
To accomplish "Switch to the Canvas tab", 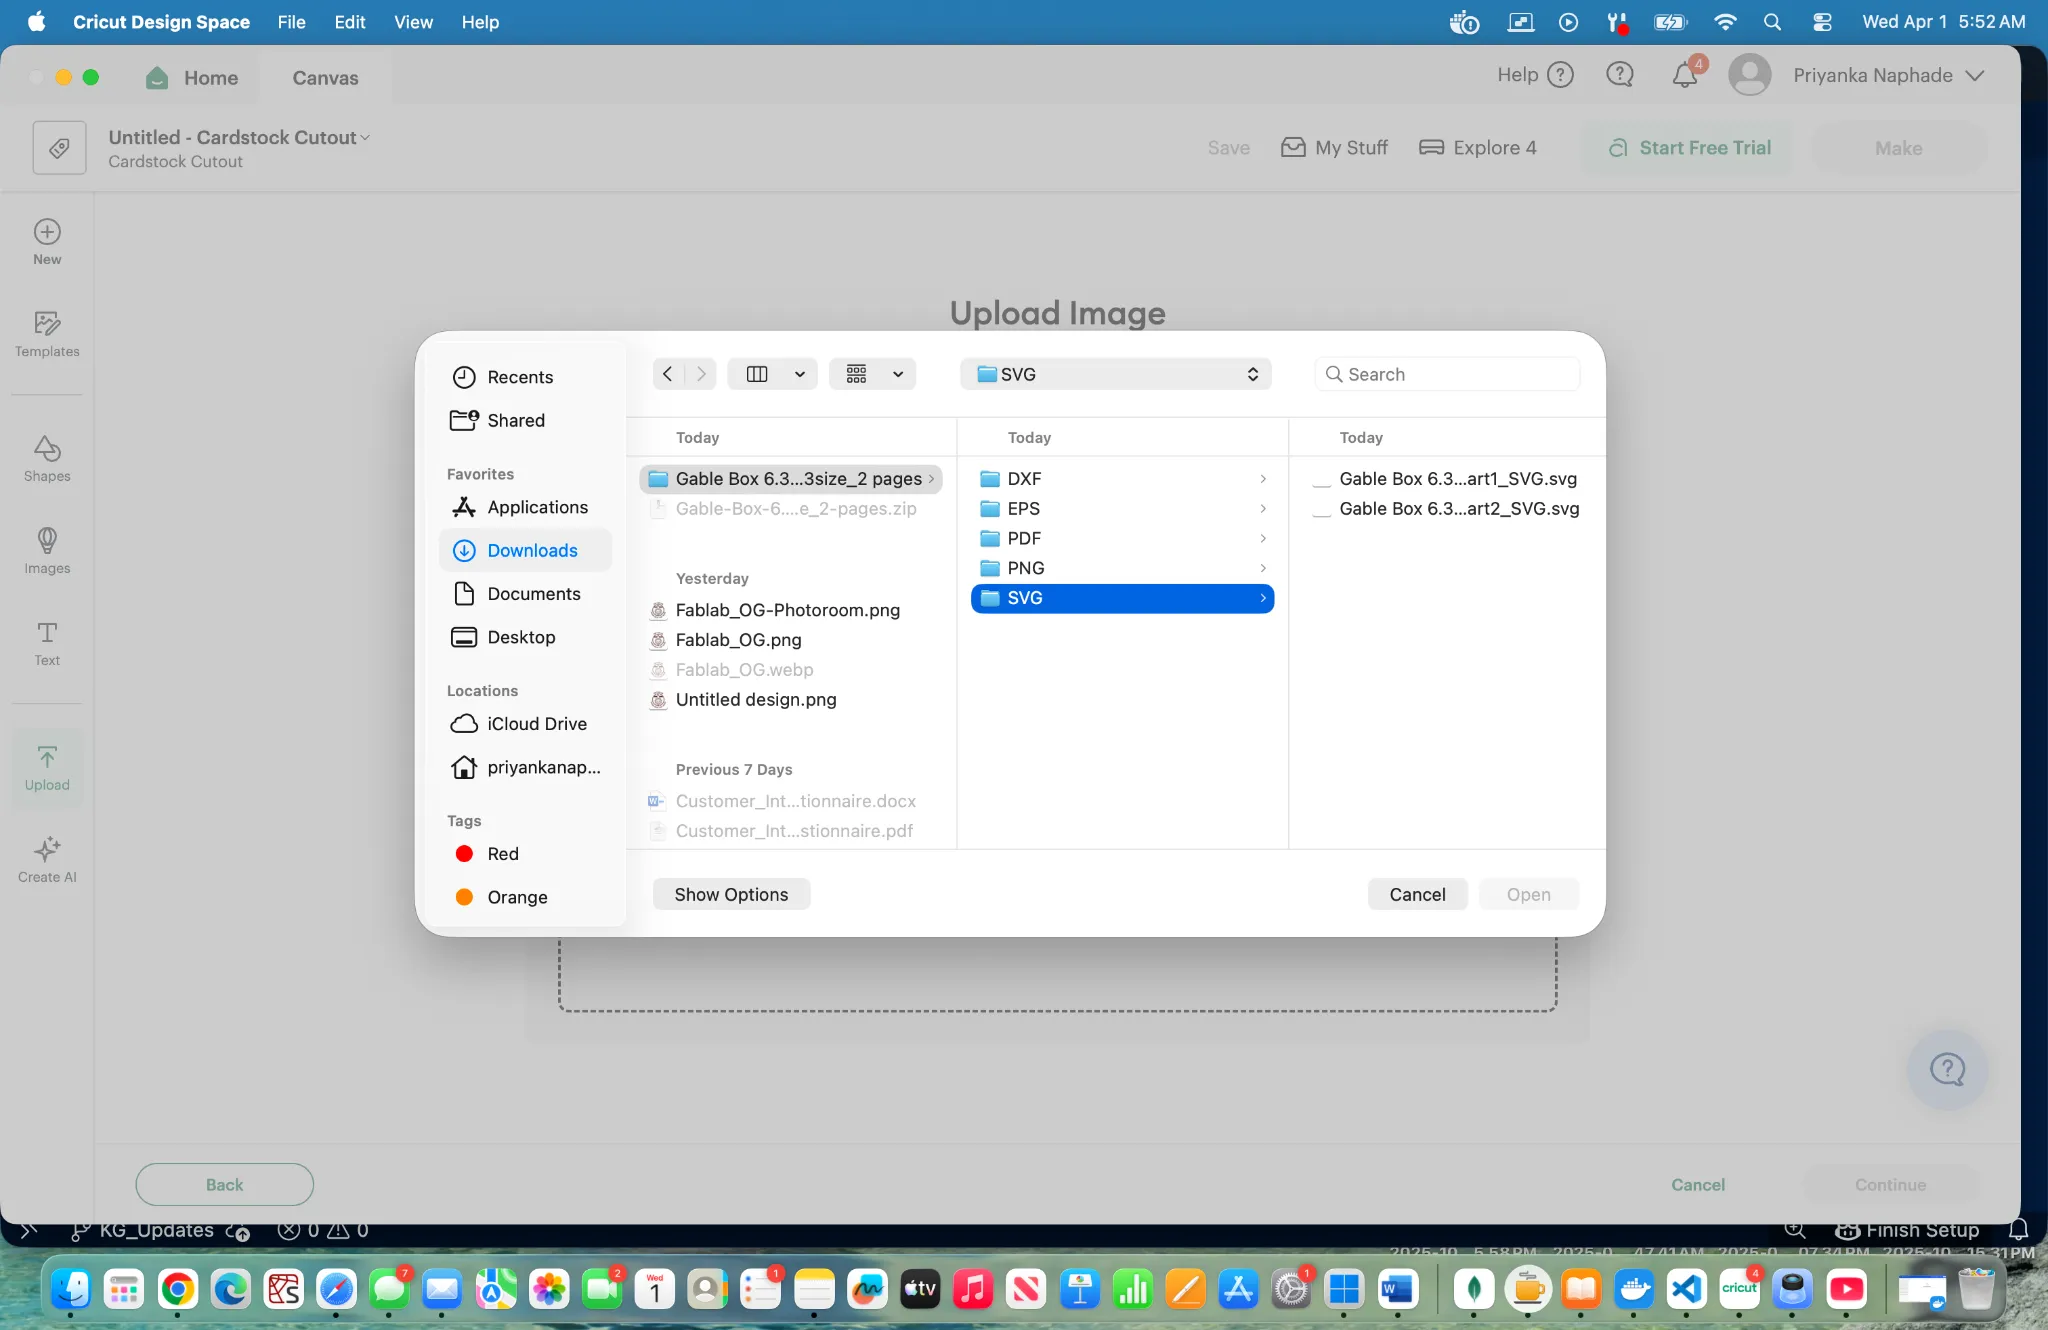I will point(325,78).
